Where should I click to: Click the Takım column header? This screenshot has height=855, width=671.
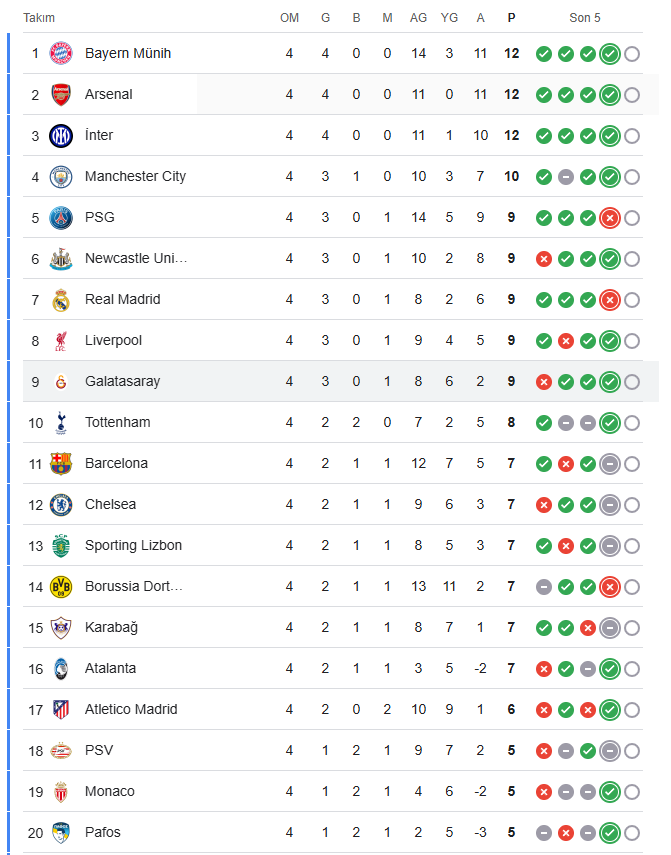point(39,18)
